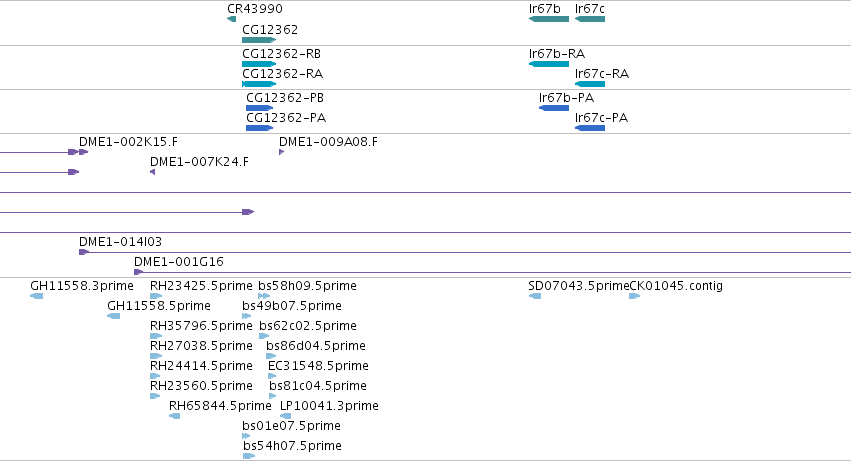851x461 pixels.
Task: Click the SD07043.5prime EST glyph
Action: tap(535, 296)
